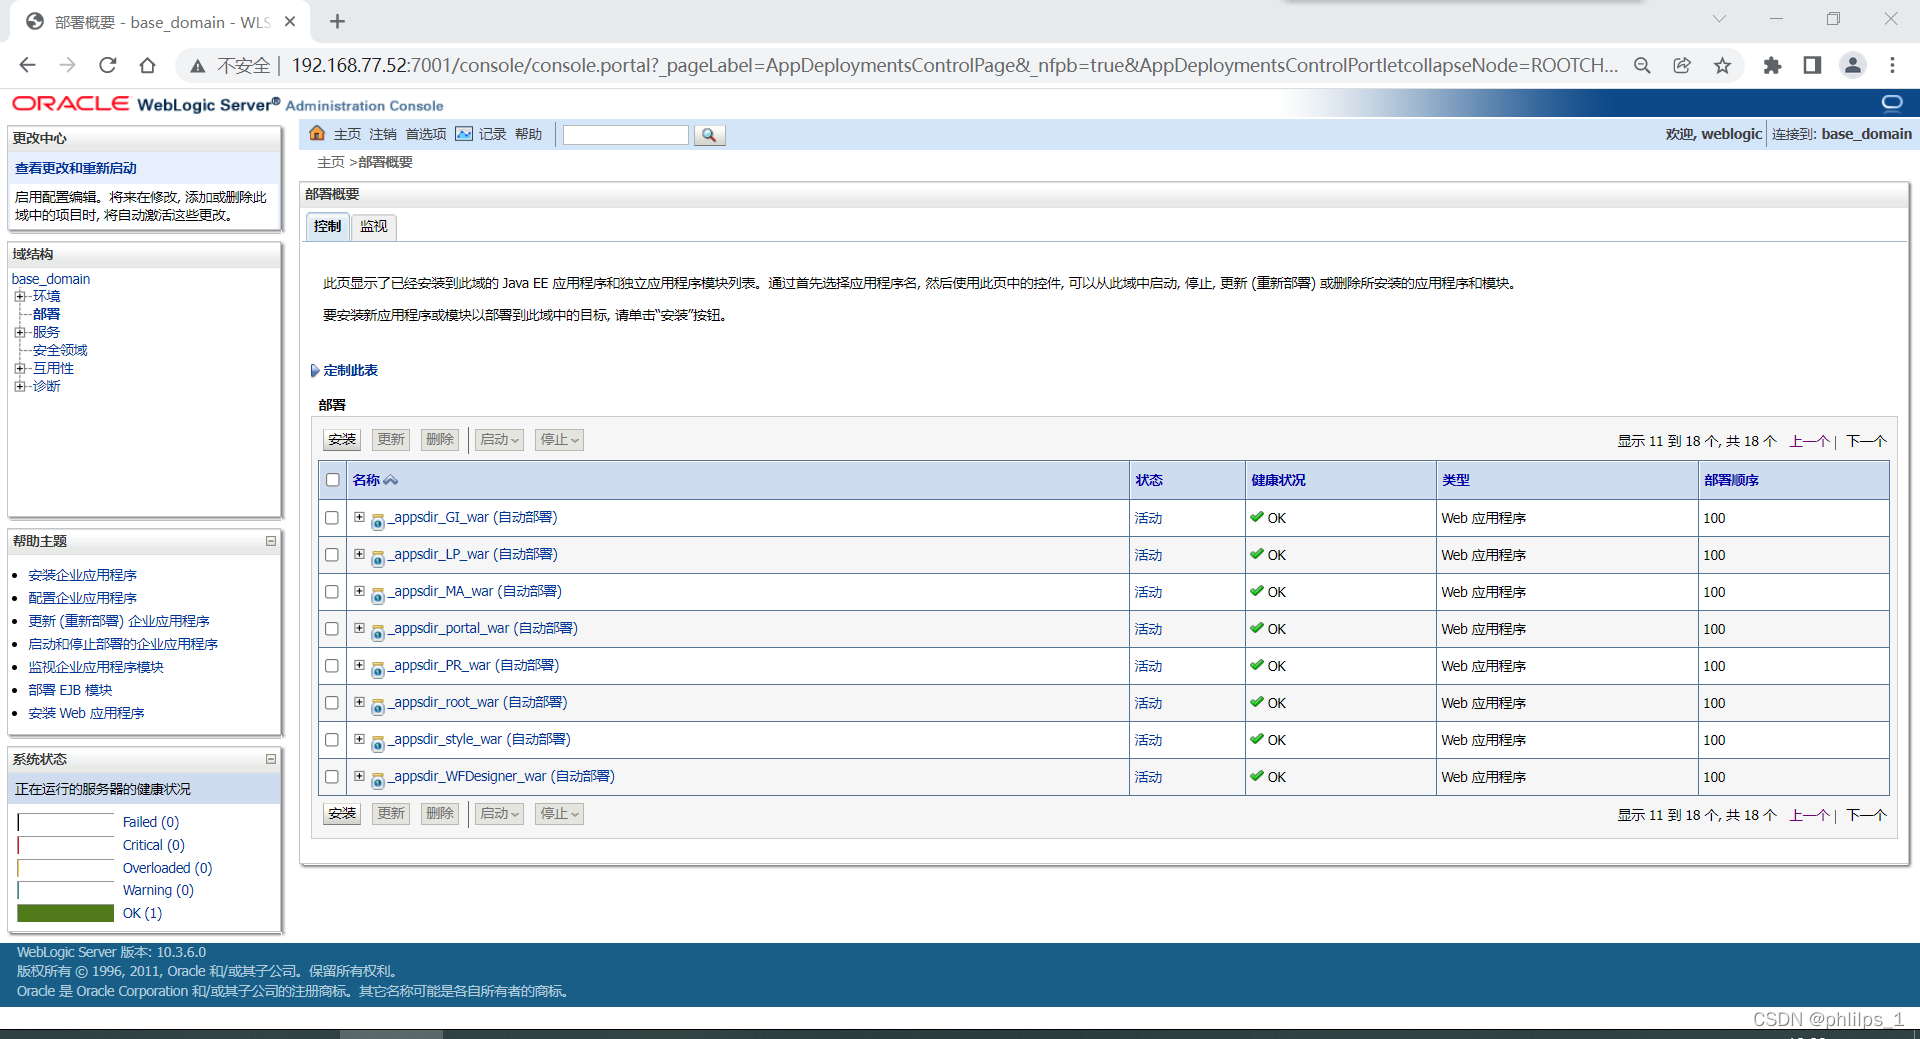The width and height of the screenshot is (1920, 1039).
Task: Minimize the 系统状态 panel
Action: [270, 759]
